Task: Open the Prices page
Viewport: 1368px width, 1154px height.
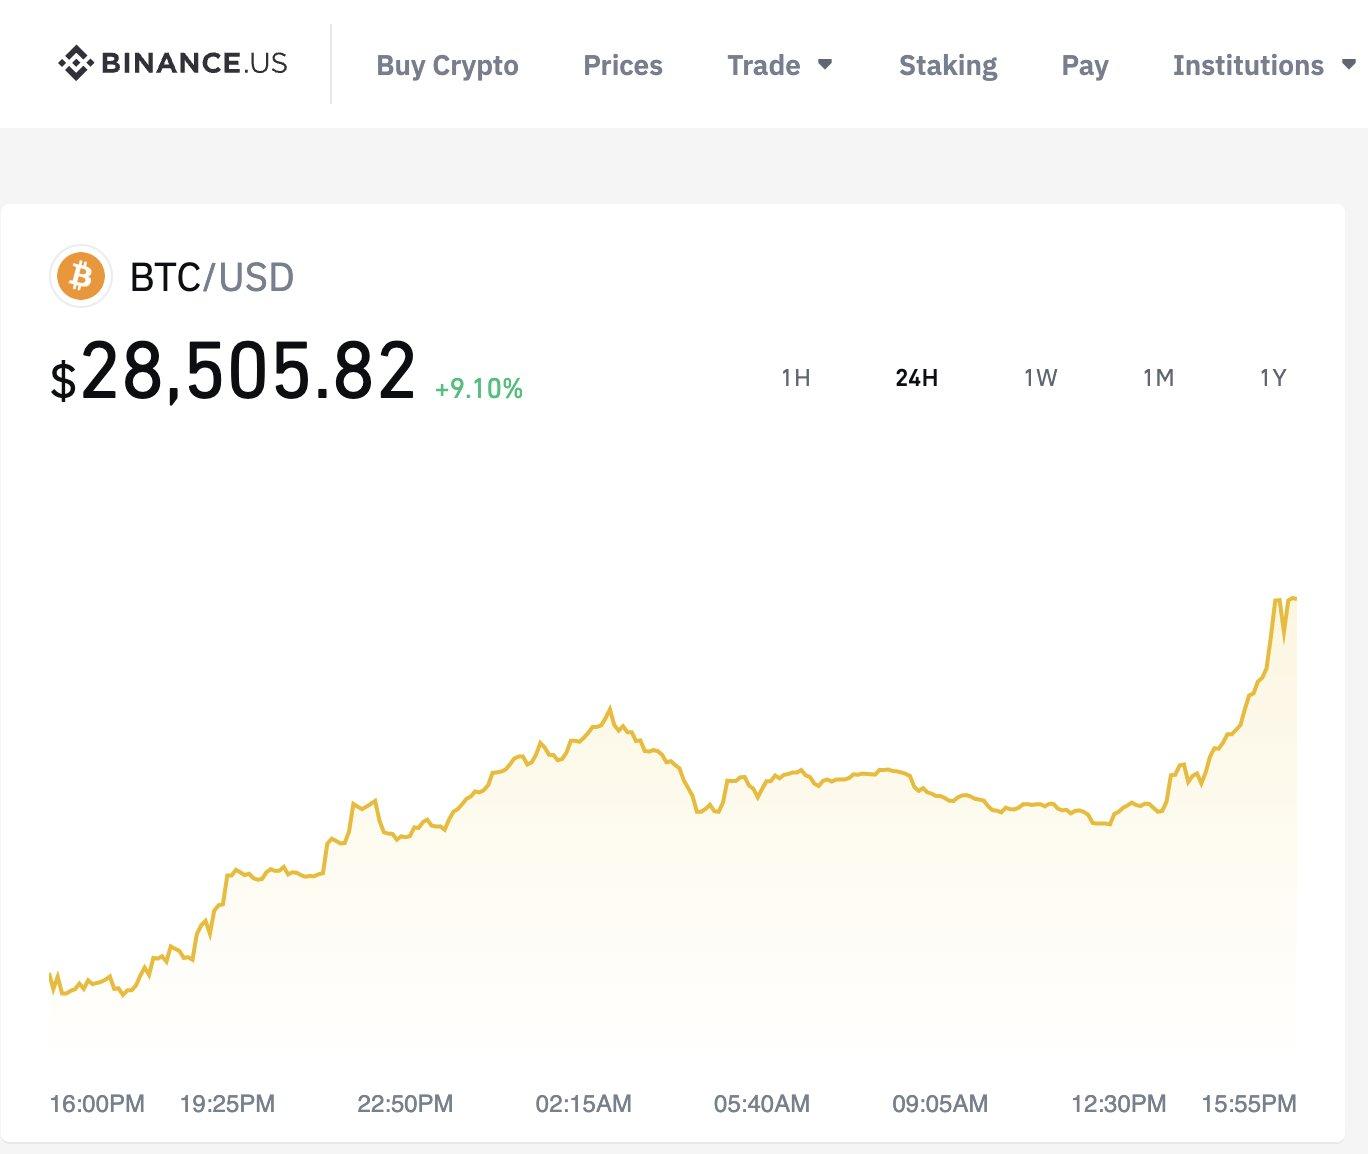Action: click(623, 65)
